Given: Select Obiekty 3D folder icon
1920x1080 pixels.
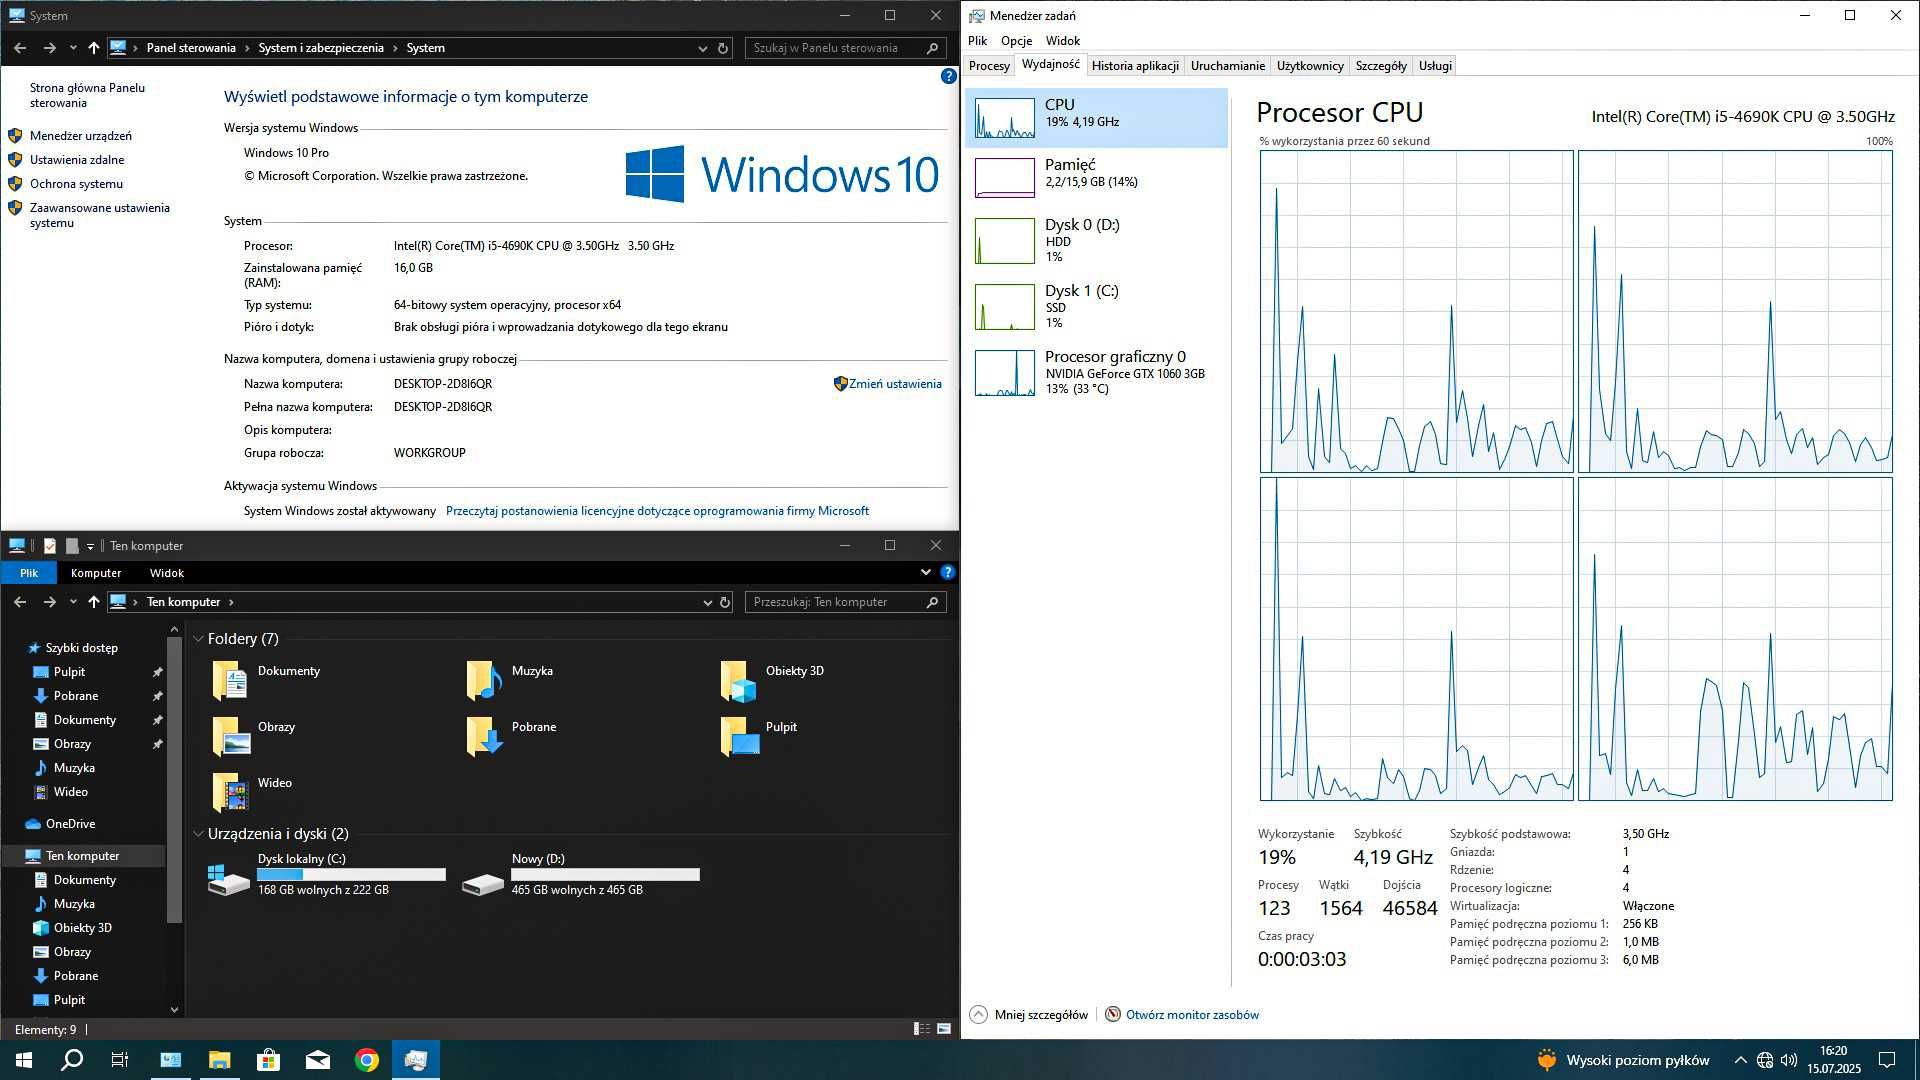Looking at the screenshot, I should coord(738,681).
